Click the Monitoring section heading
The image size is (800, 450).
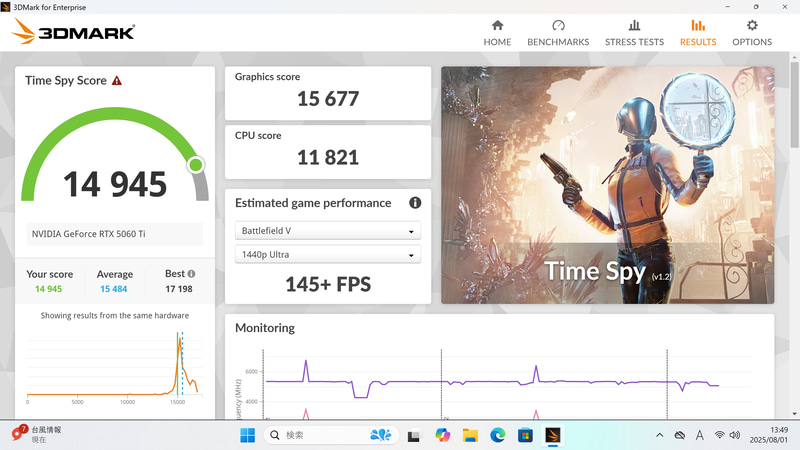(x=265, y=328)
